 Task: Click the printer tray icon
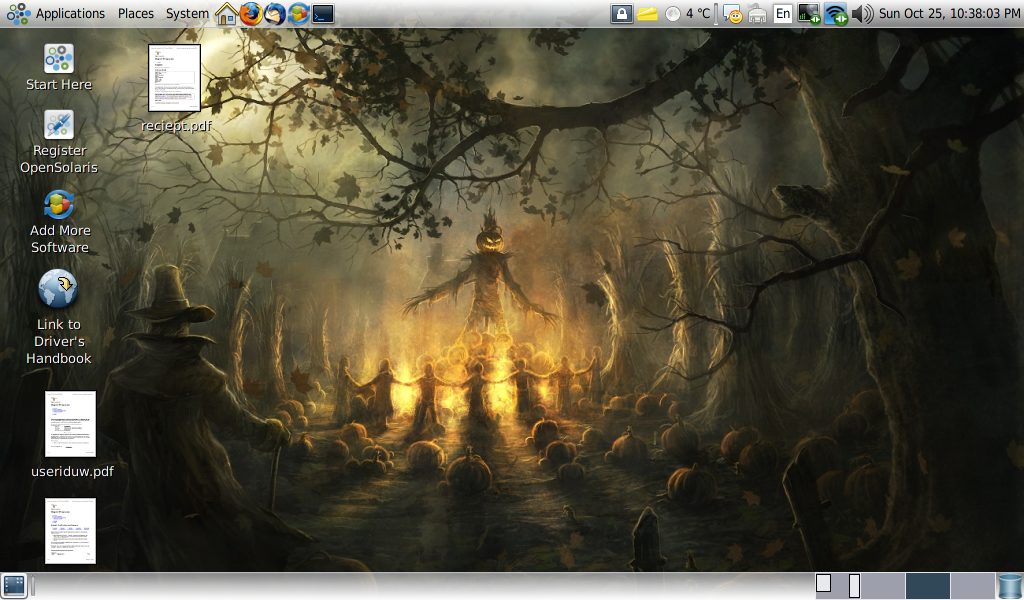(758, 14)
